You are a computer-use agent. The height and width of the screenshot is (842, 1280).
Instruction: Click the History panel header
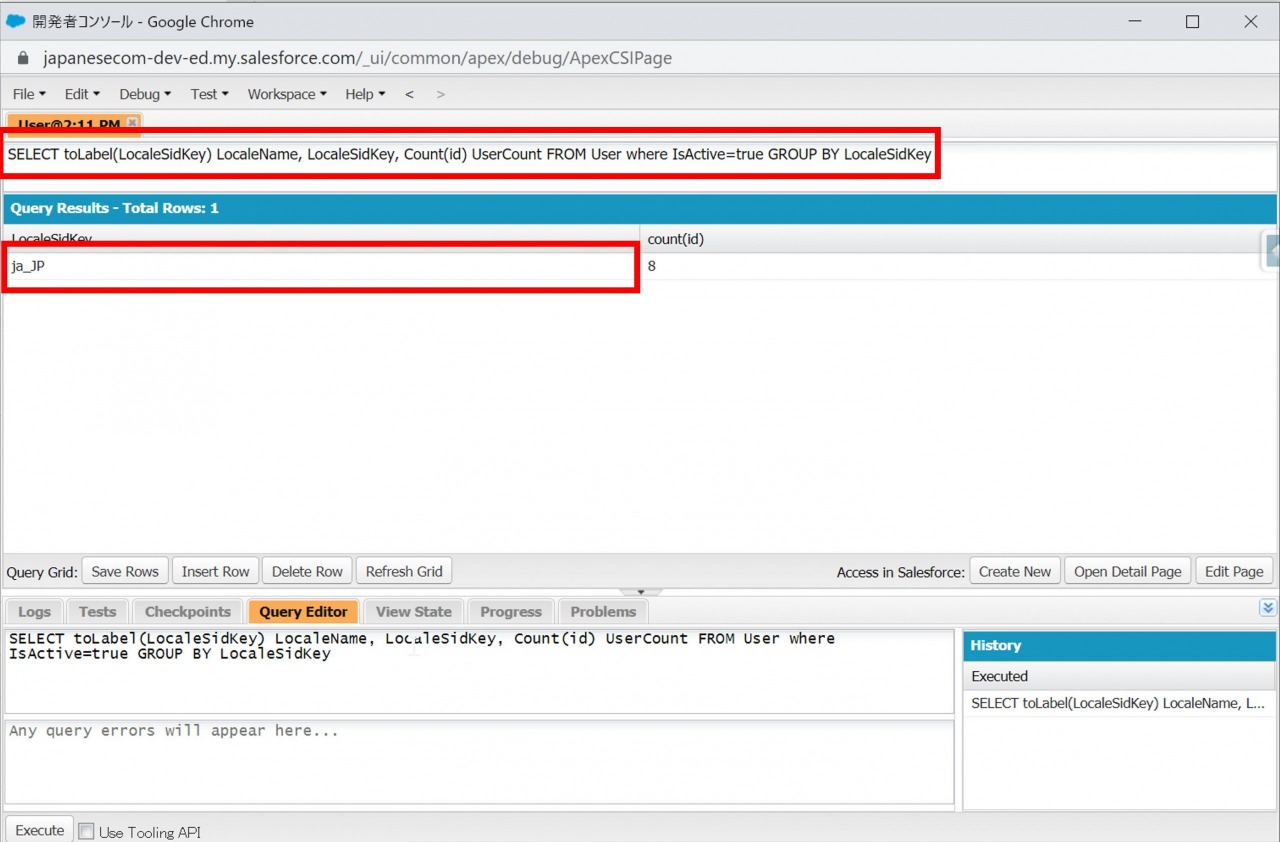coord(1119,645)
